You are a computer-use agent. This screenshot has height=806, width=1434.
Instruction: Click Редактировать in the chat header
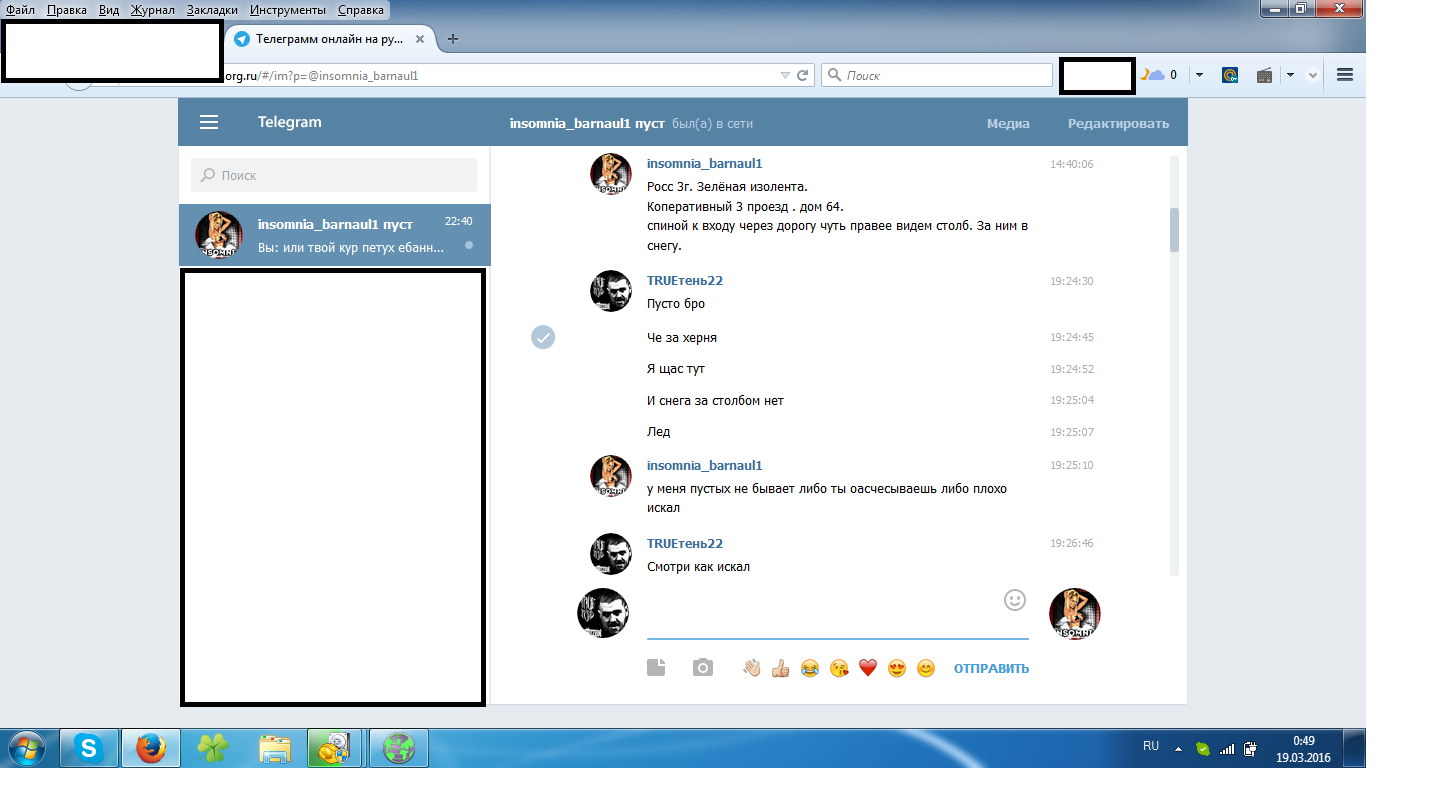(1118, 123)
